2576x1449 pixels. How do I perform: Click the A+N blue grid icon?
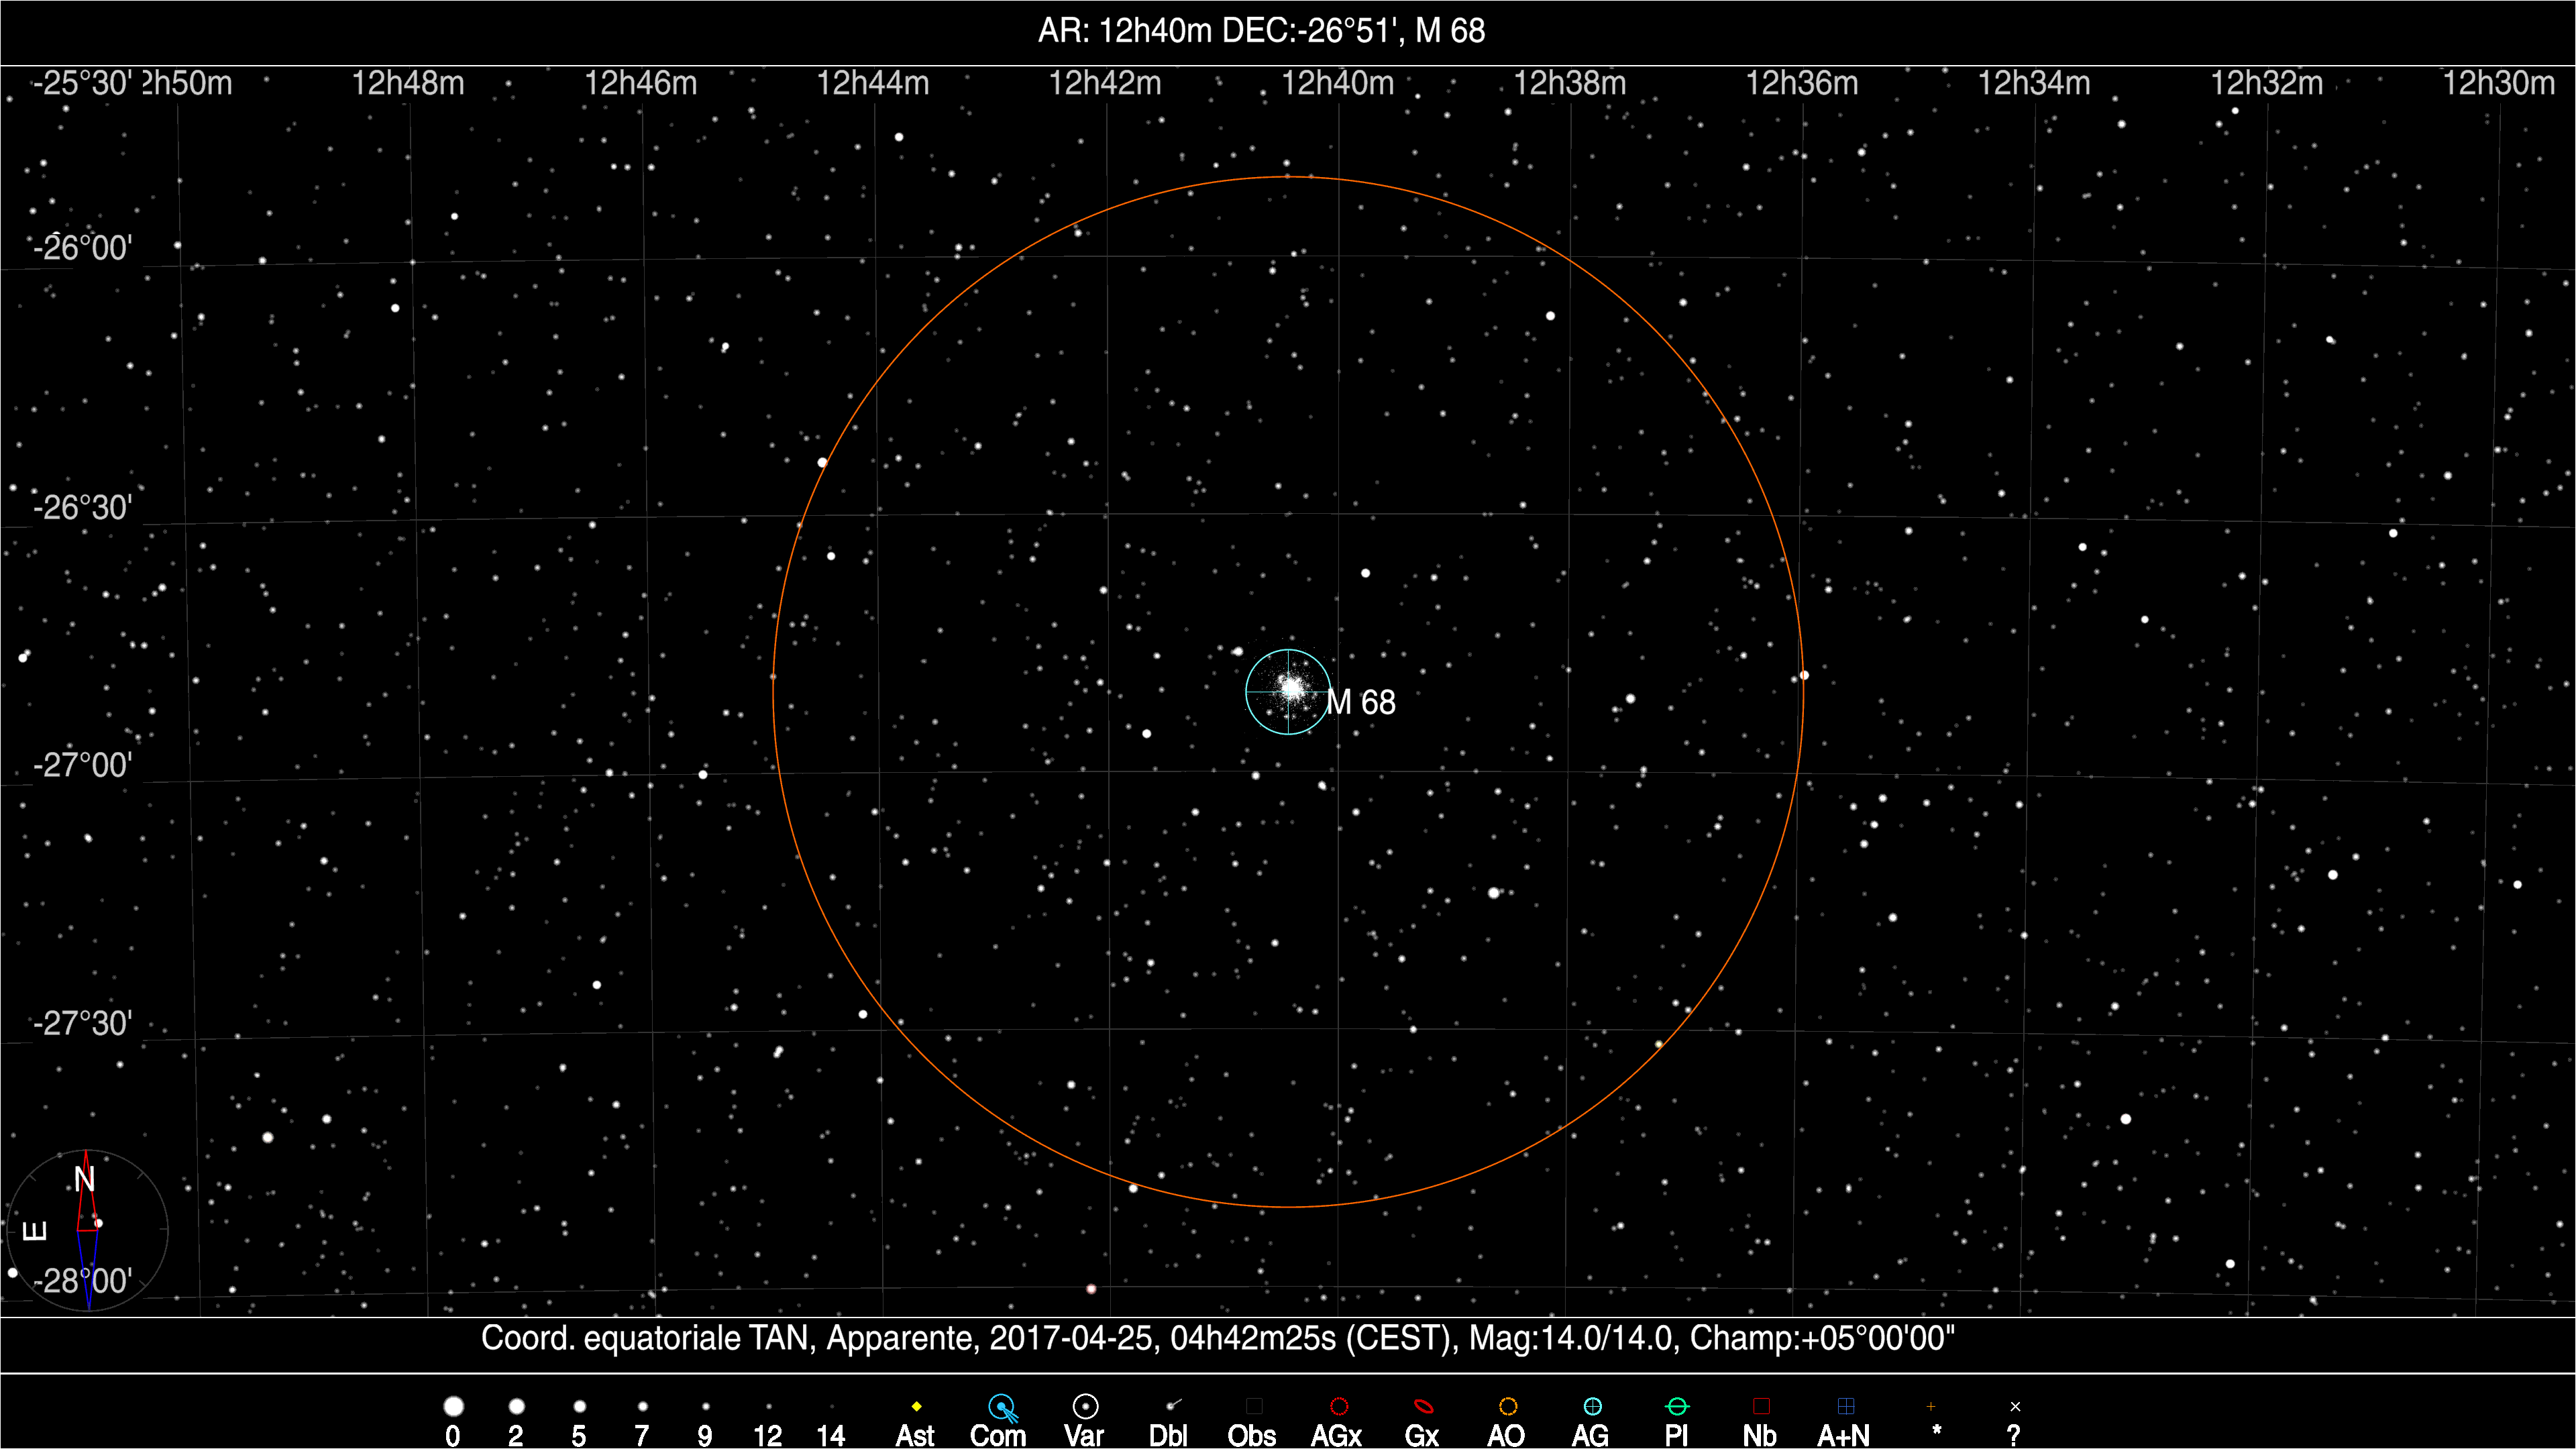pos(1846,1407)
